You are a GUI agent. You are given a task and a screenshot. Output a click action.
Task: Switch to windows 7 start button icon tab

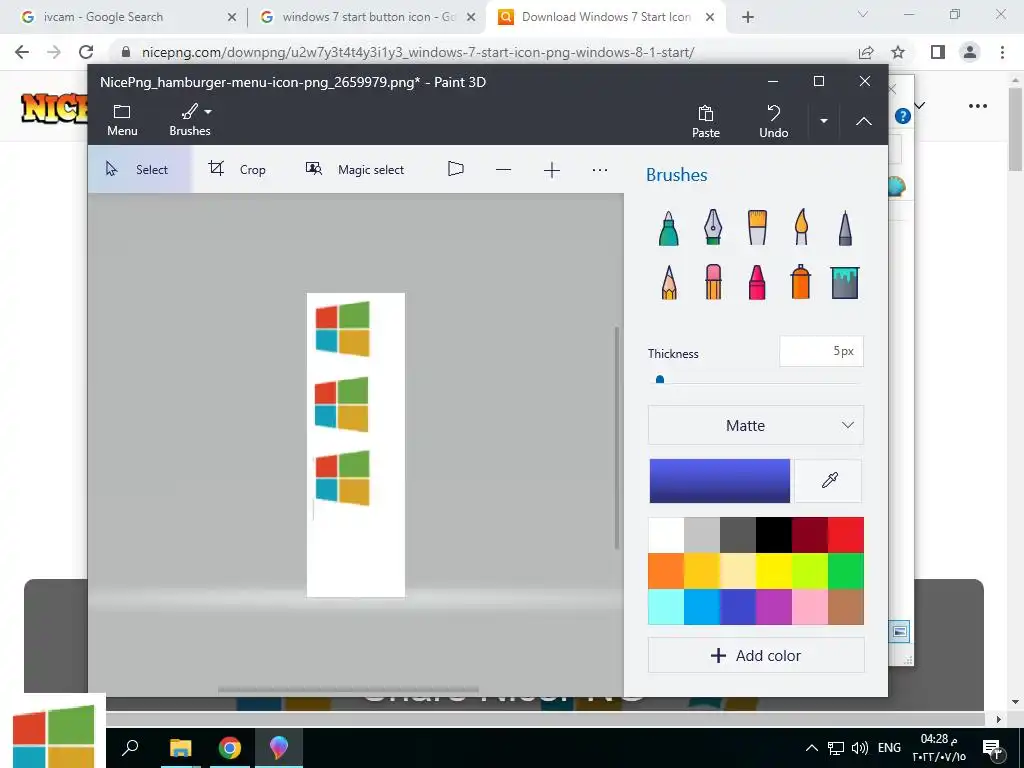[369, 17]
